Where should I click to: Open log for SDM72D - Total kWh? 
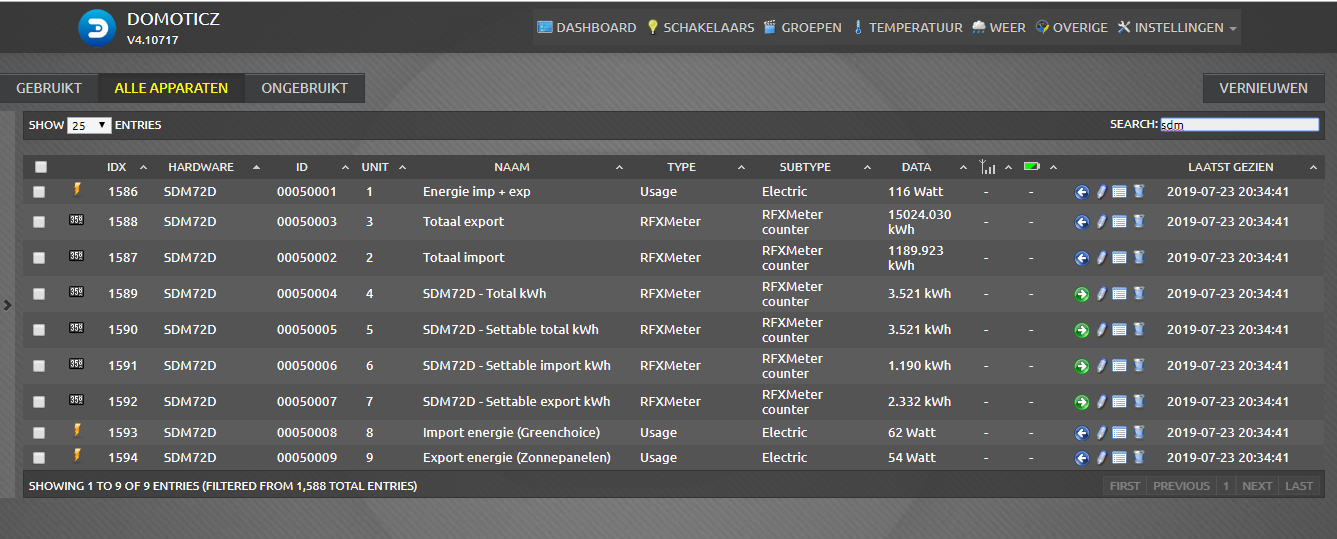tap(1119, 294)
